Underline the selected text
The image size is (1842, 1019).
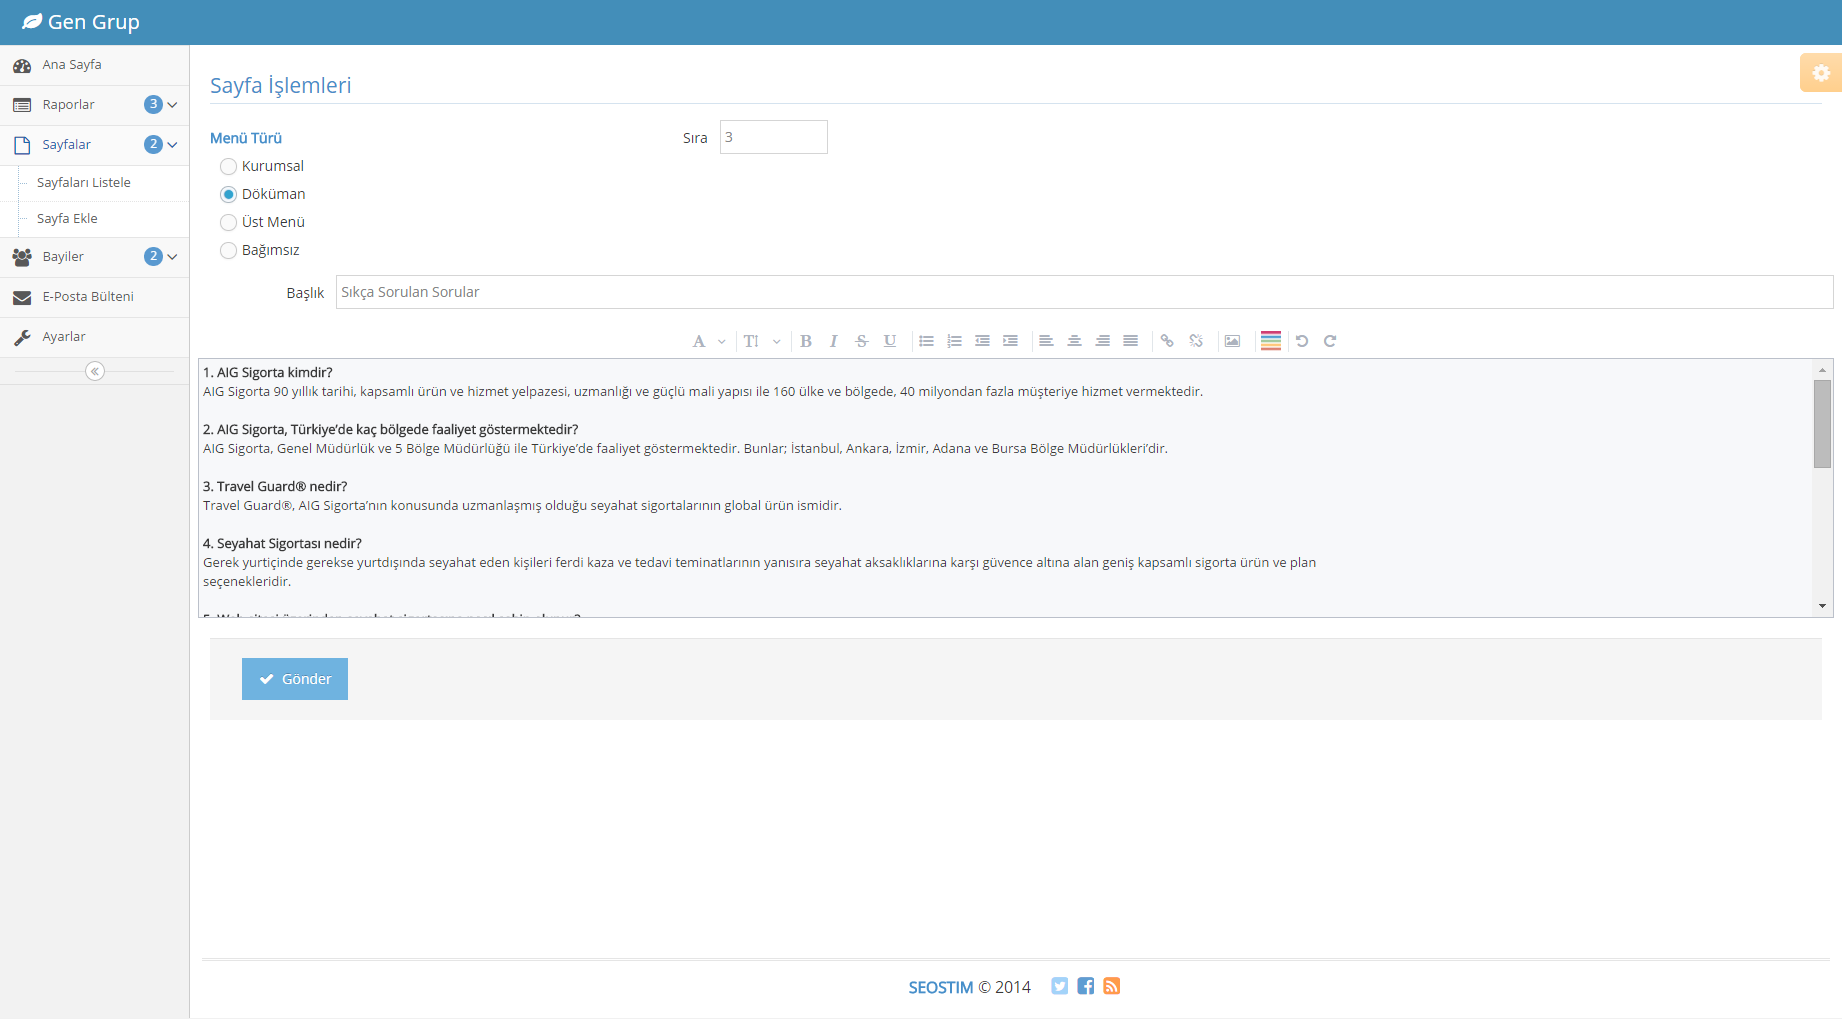(889, 341)
